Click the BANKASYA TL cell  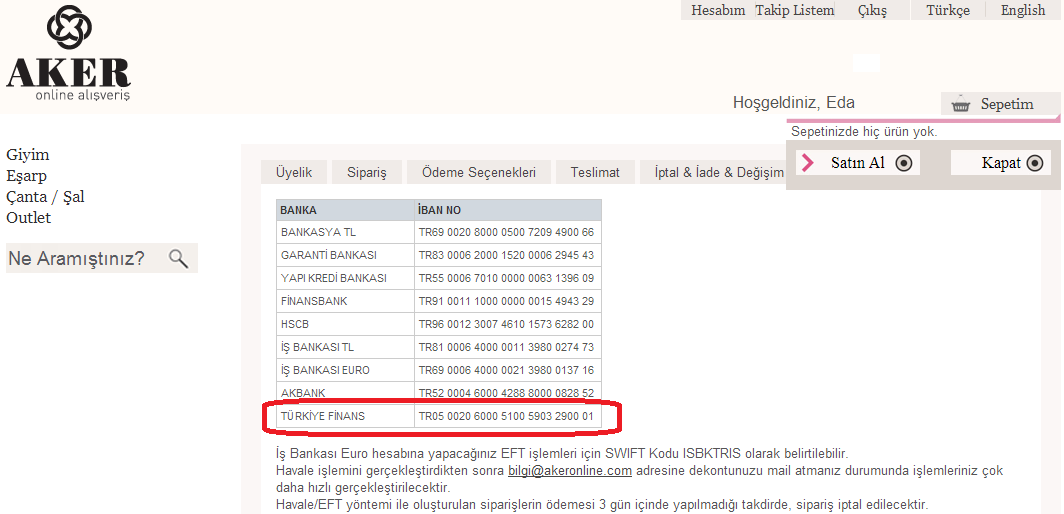coord(345,232)
